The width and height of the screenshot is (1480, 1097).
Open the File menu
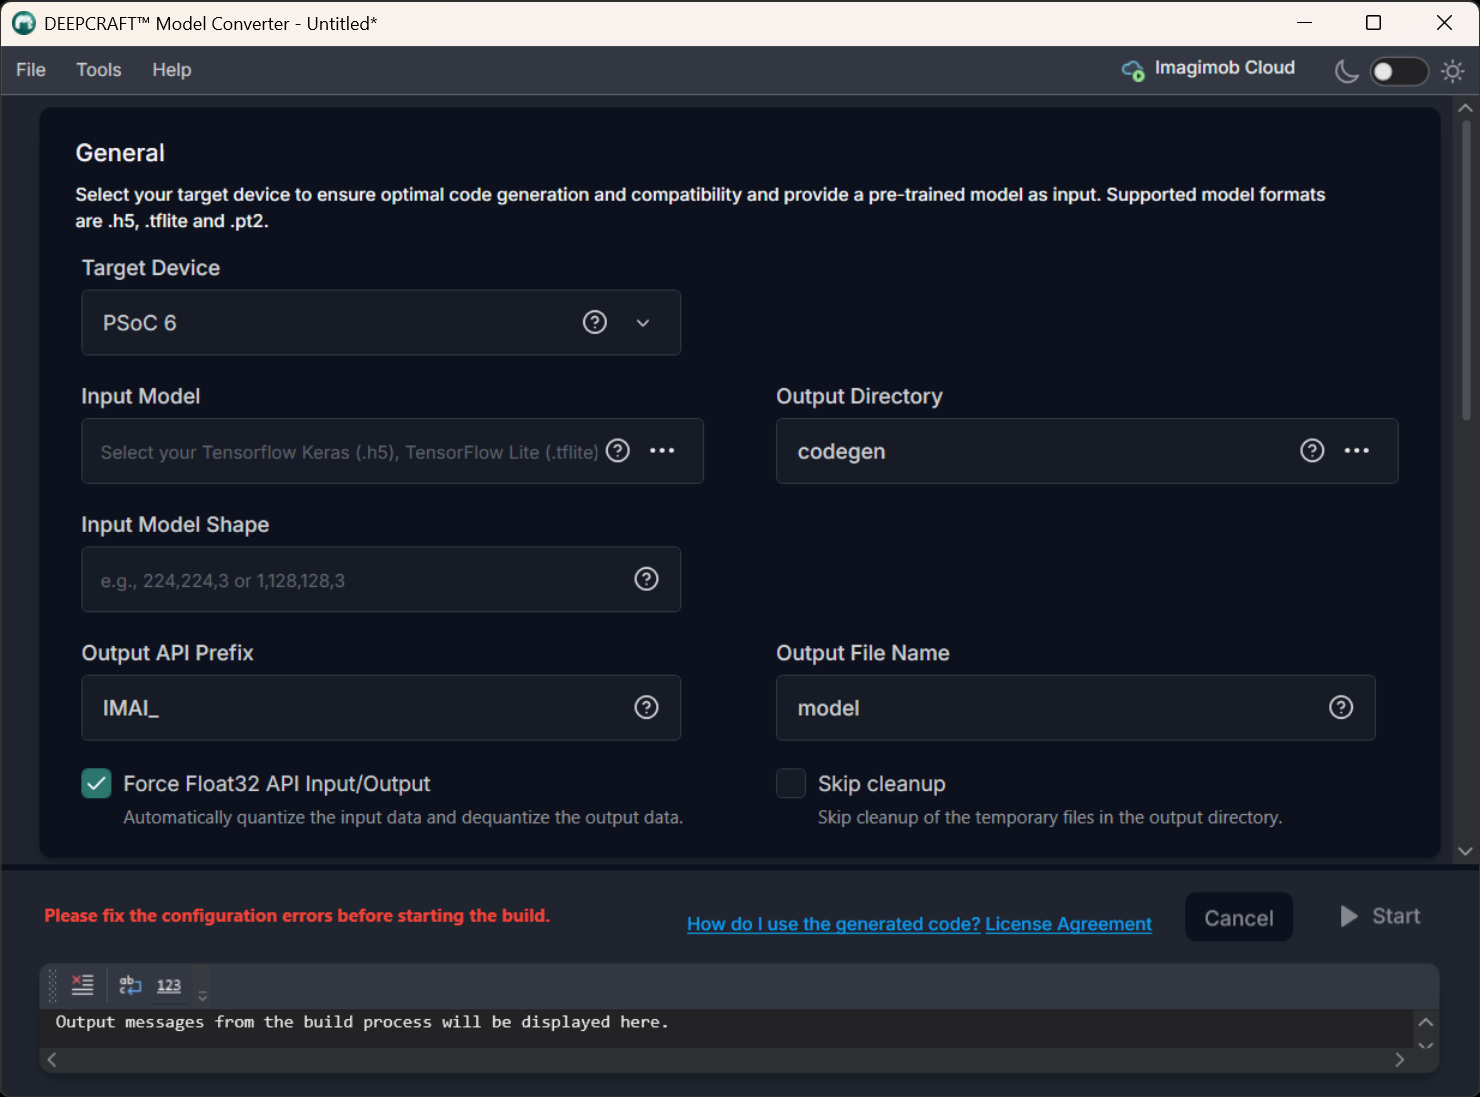click(31, 70)
